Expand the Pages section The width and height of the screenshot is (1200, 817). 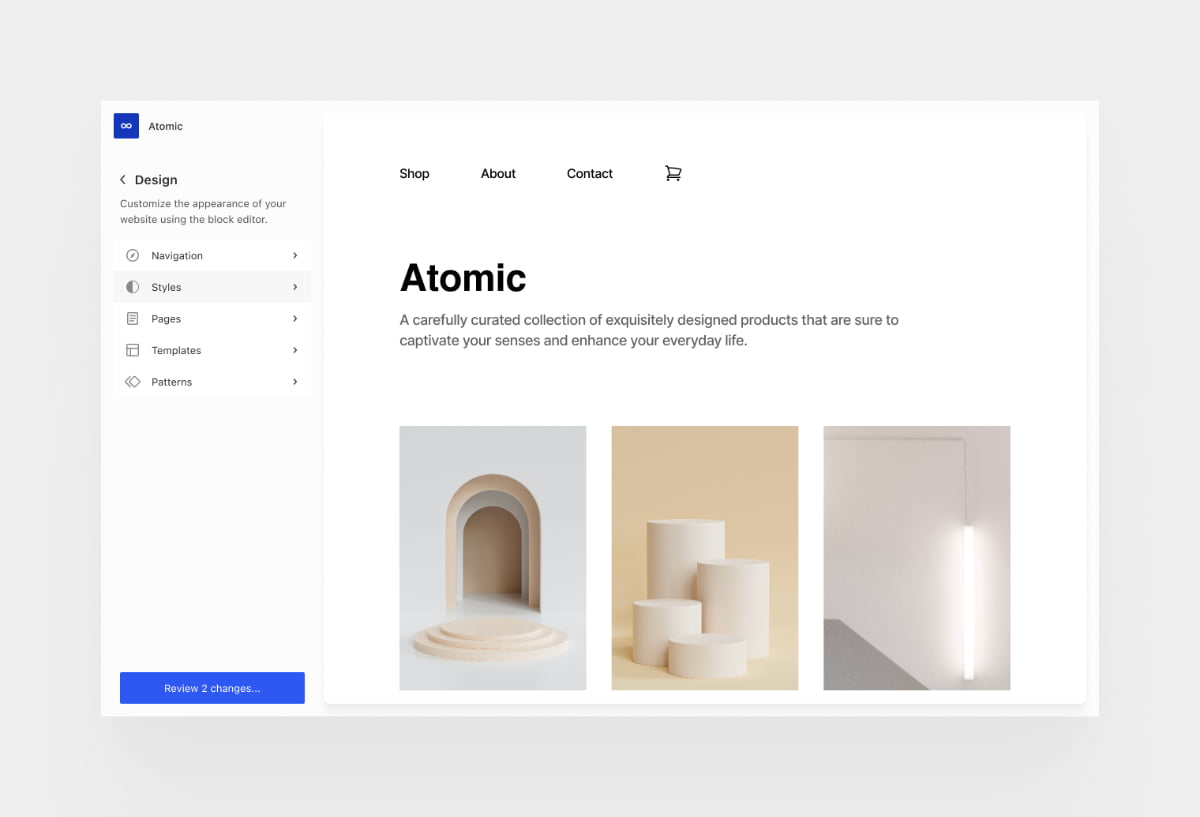pyautogui.click(x=294, y=318)
